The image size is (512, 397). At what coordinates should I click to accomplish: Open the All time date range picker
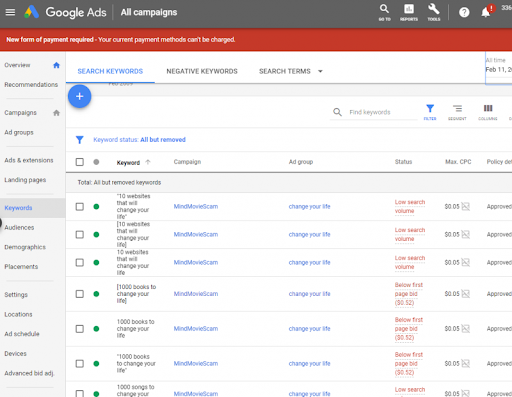[x=499, y=68]
